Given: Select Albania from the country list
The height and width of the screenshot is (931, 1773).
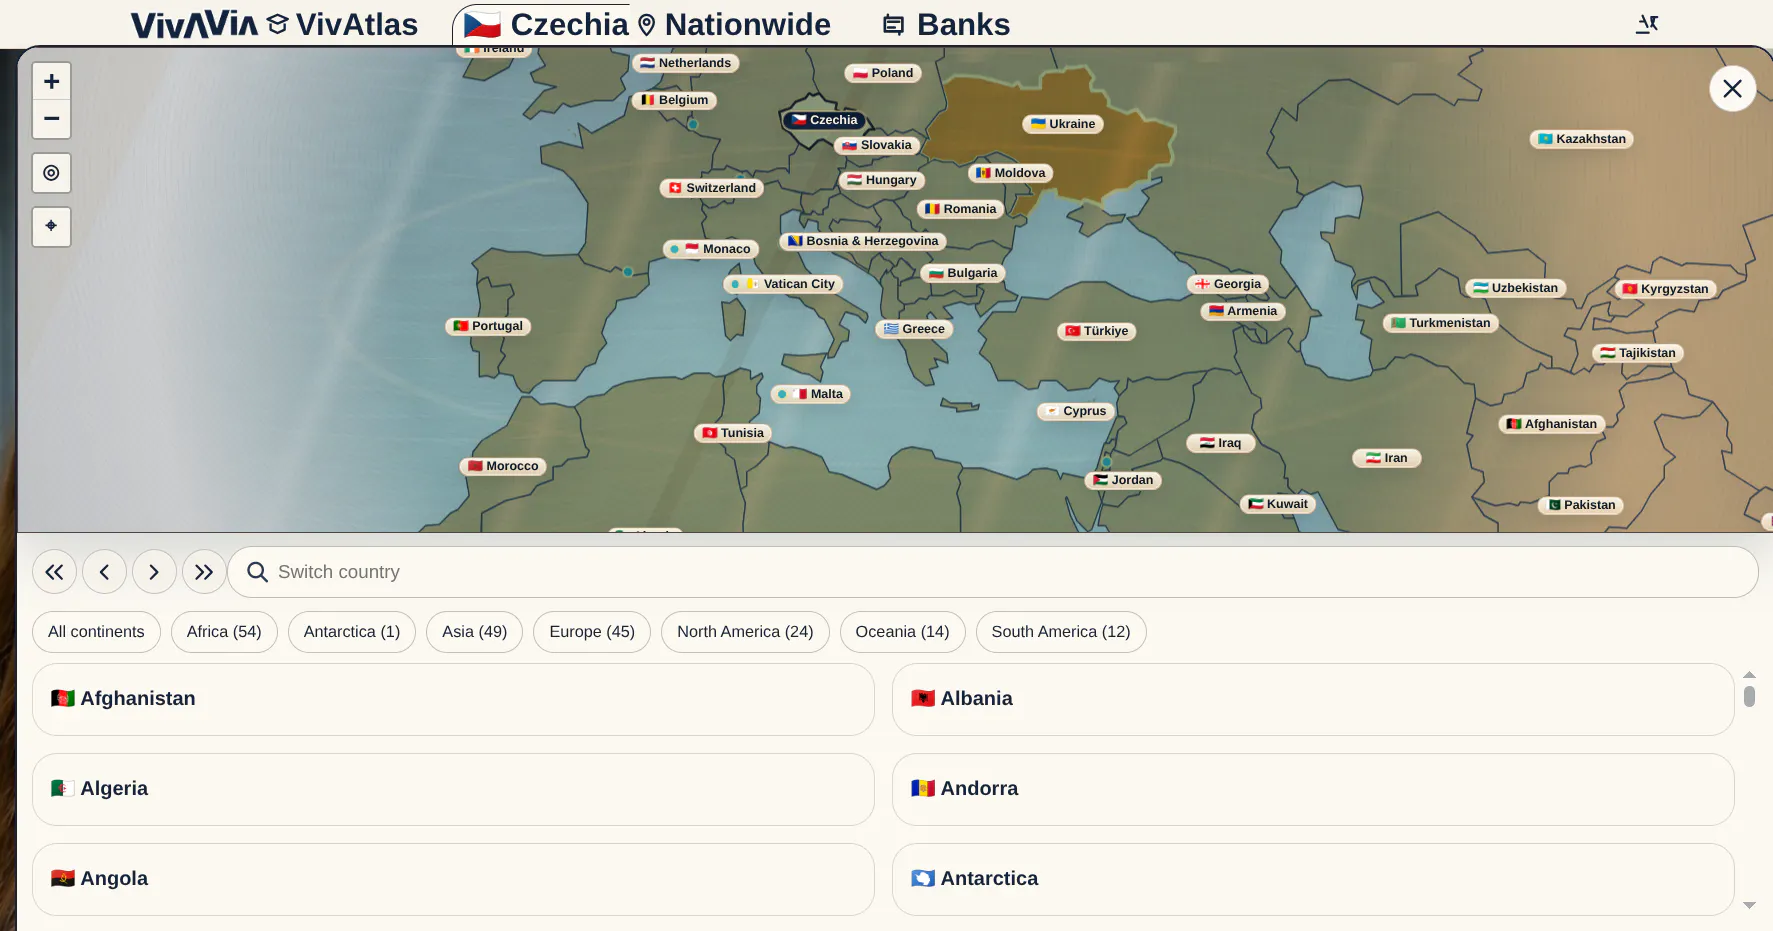Looking at the screenshot, I should click(1313, 699).
